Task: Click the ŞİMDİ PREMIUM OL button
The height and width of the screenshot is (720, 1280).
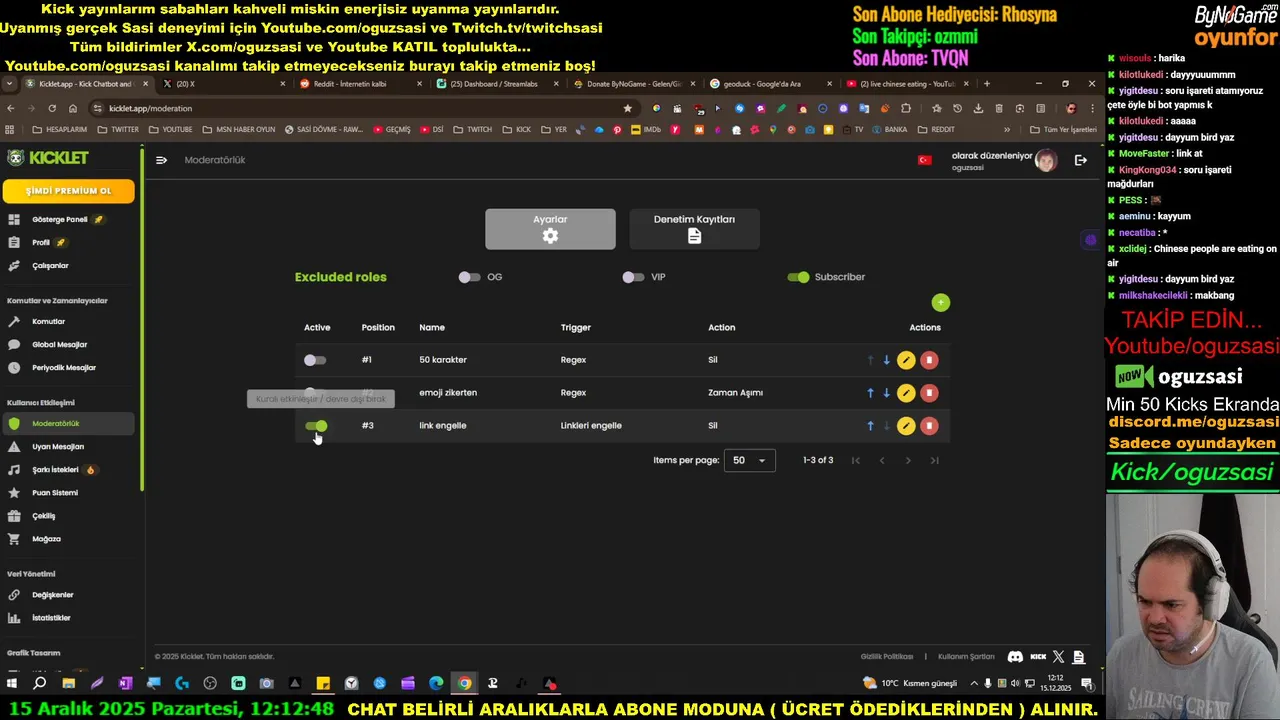Action: [x=69, y=191]
